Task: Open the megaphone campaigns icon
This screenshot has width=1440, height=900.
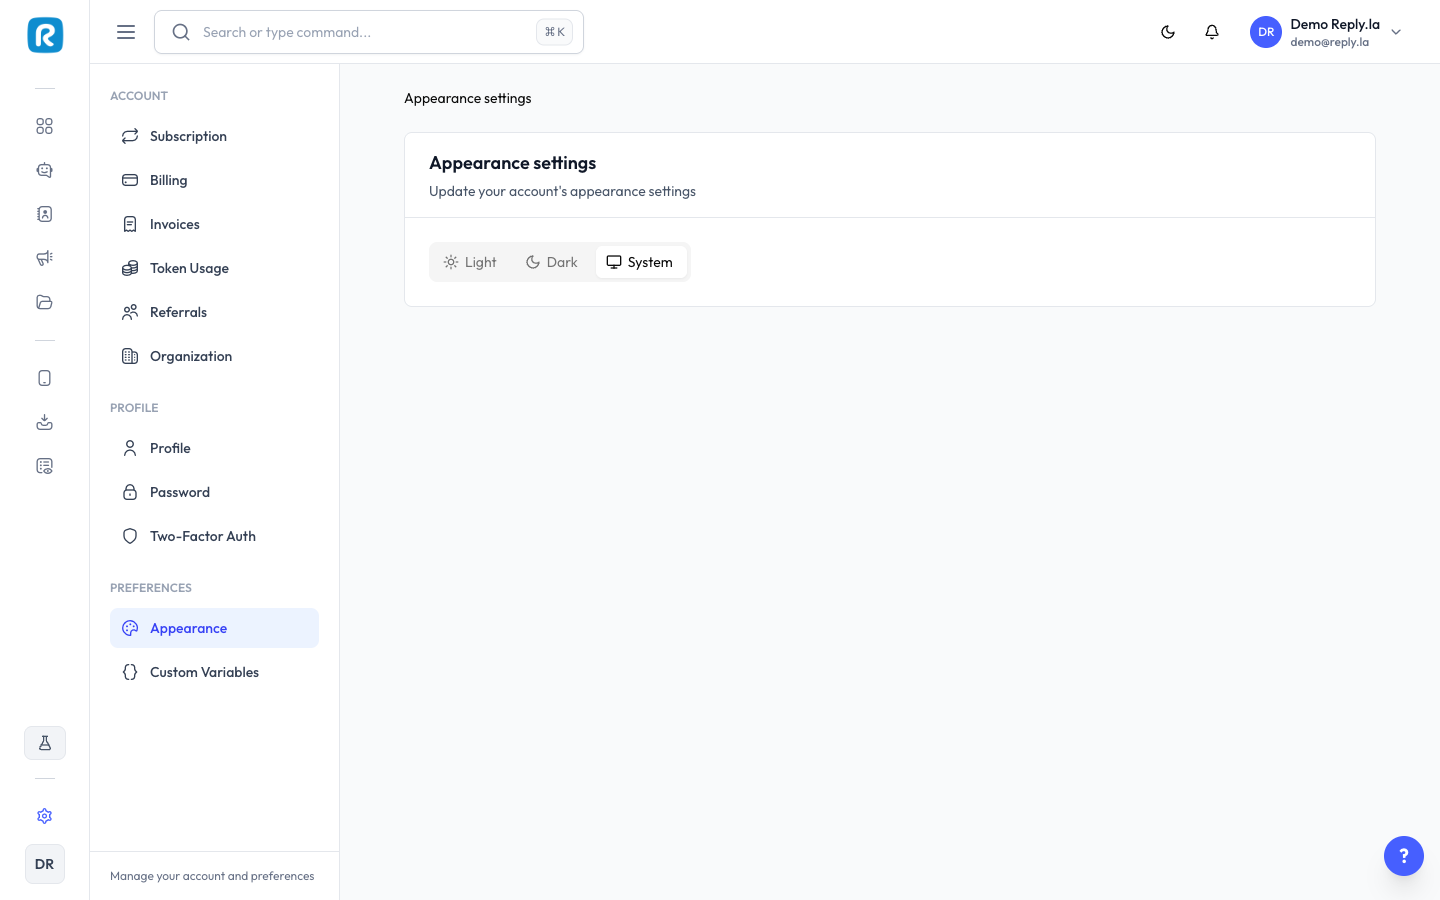Action: (x=45, y=258)
